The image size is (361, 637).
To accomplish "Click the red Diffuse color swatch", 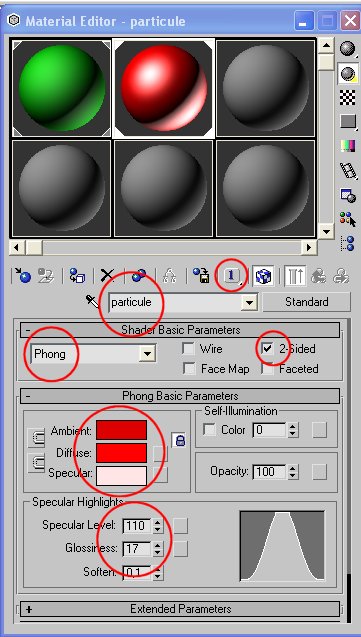I will click(121, 453).
